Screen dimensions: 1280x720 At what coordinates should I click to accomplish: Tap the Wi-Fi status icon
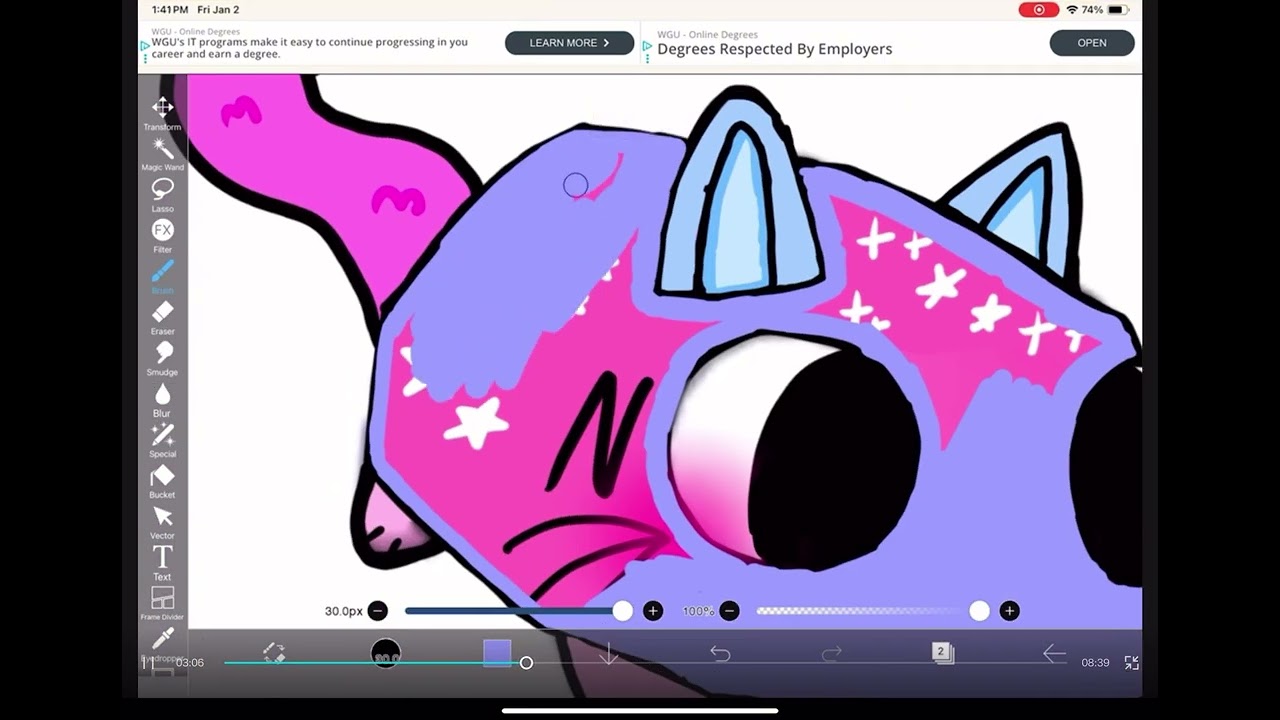point(1072,10)
